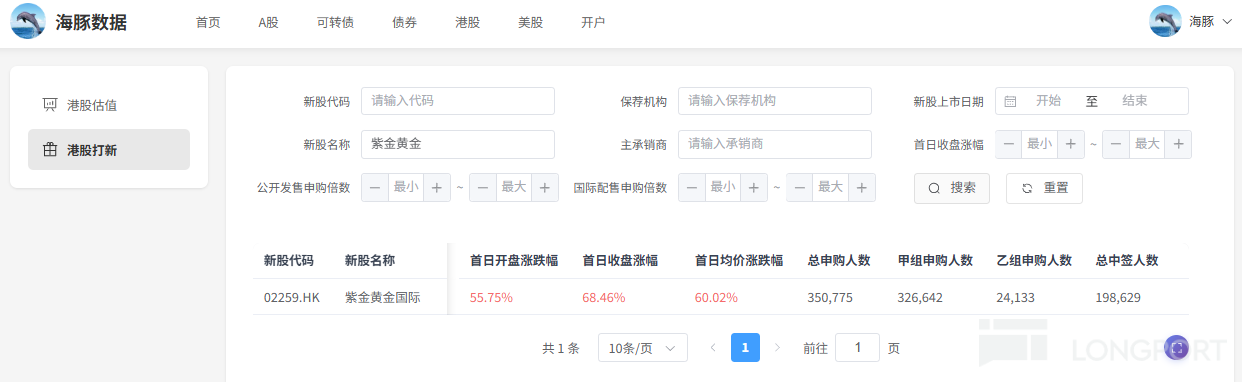Select 港股估值 in the sidebar
Viewport: 1242px width, 382px height.
point(109,105)
